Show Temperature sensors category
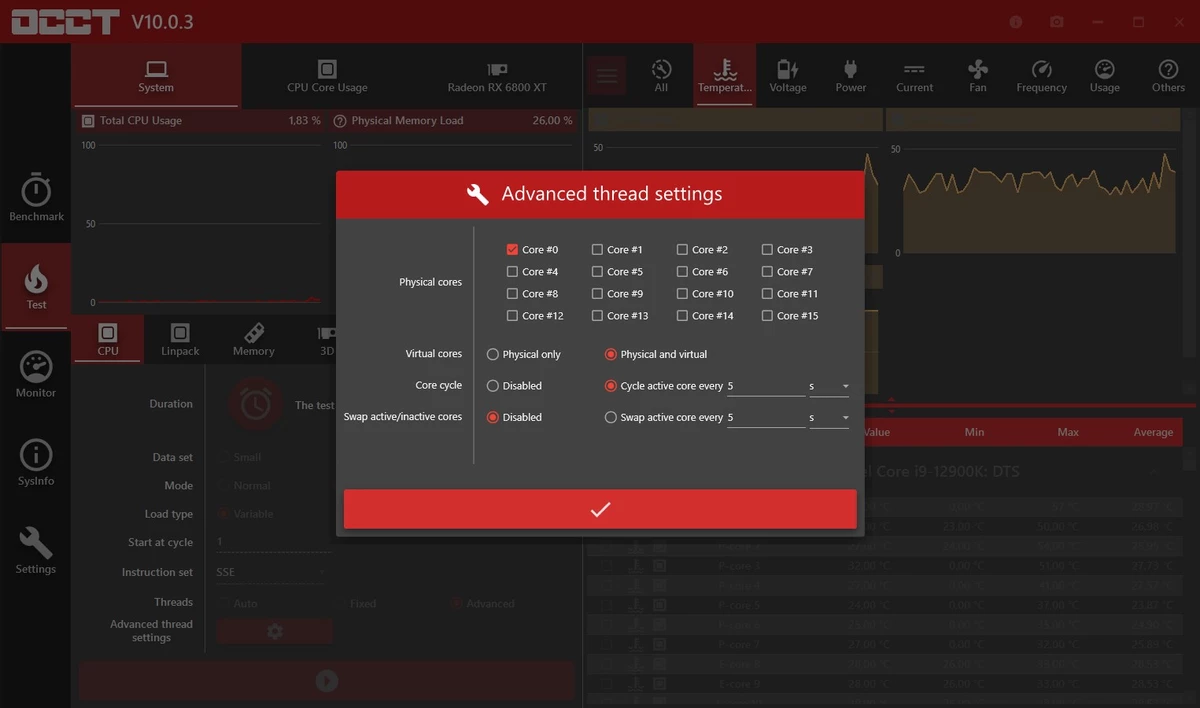The width and height of the screenshot is (1200, 708). (x=725, y=76)
